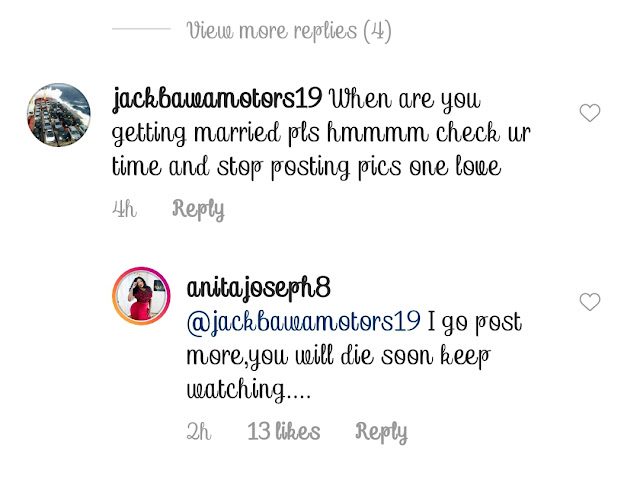The height and width of the screenshot is (486, 640).
Task: Click the 2h timestamp
Action: 199,431
